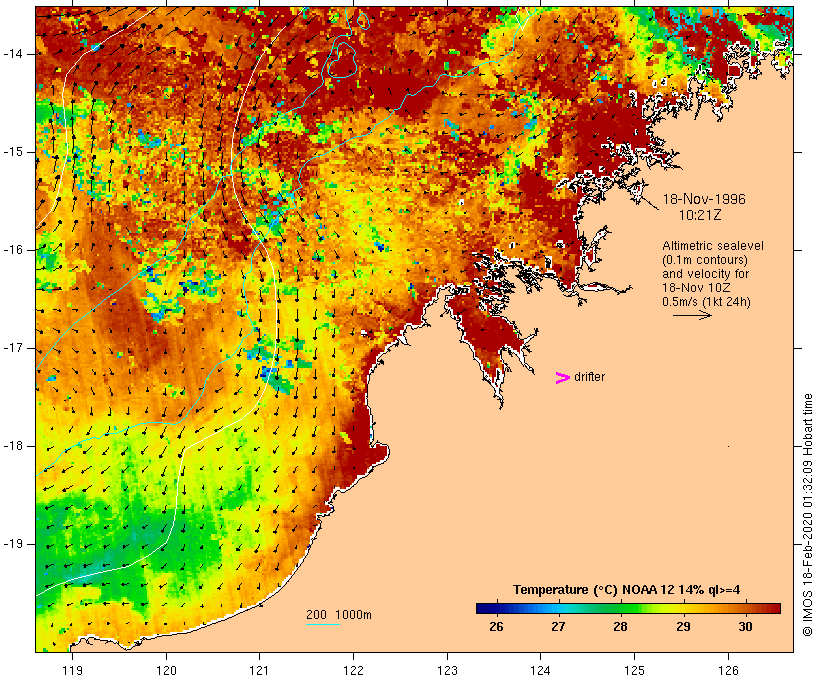820x680 pixels.
Task: Click longitude label 123
Action: click(447, 670)
